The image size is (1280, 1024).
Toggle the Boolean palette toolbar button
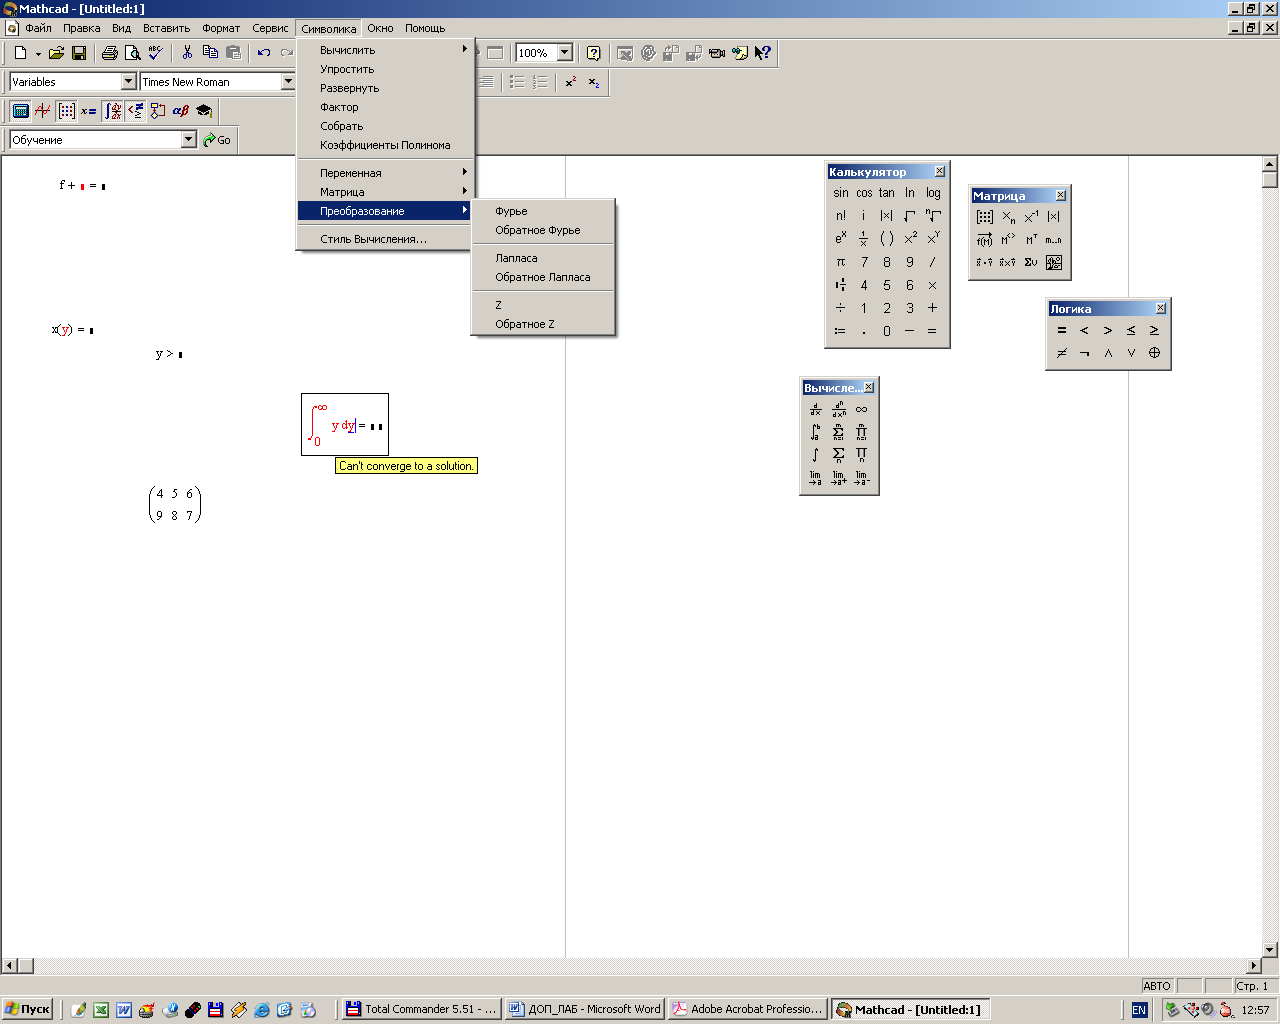135,111
